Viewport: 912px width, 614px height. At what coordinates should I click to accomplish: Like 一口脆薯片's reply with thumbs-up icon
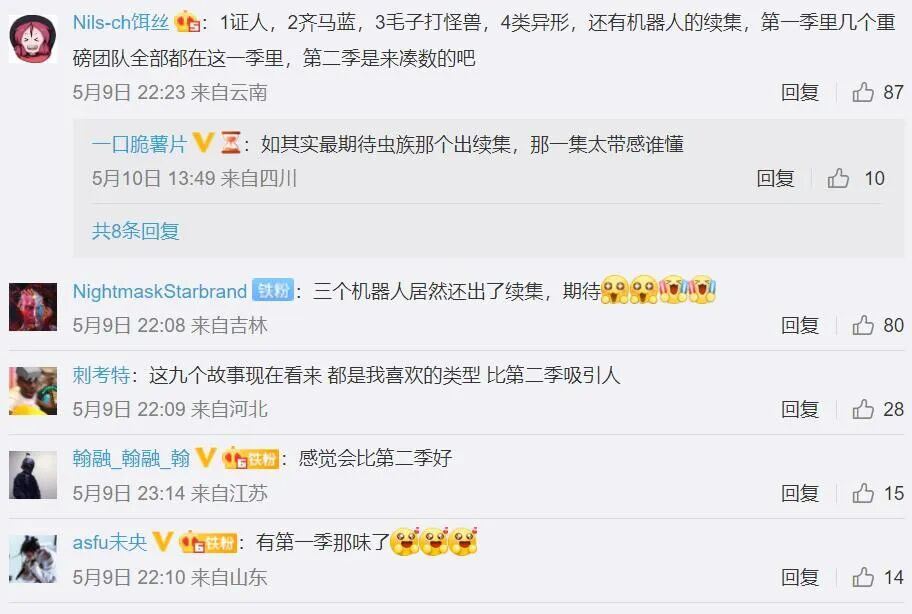[x=838, y=178]
